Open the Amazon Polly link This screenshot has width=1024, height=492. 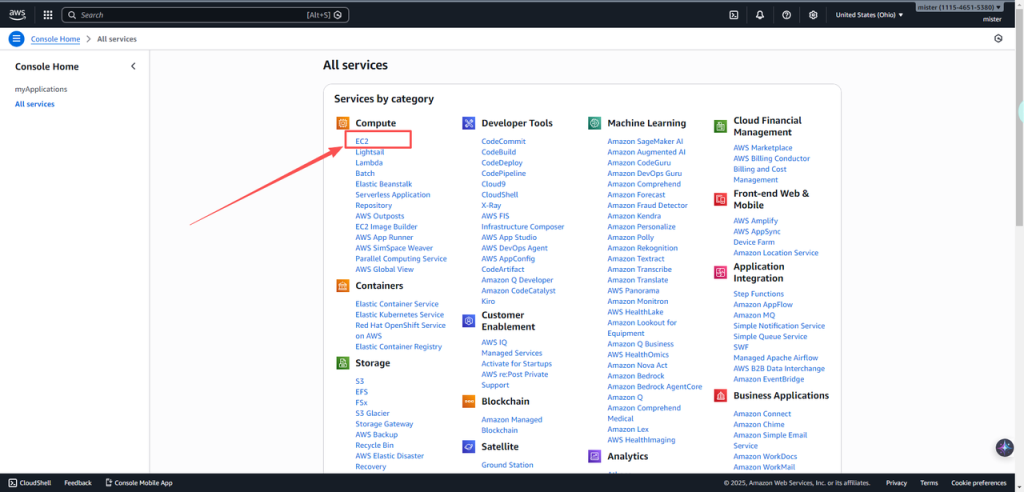630,238
